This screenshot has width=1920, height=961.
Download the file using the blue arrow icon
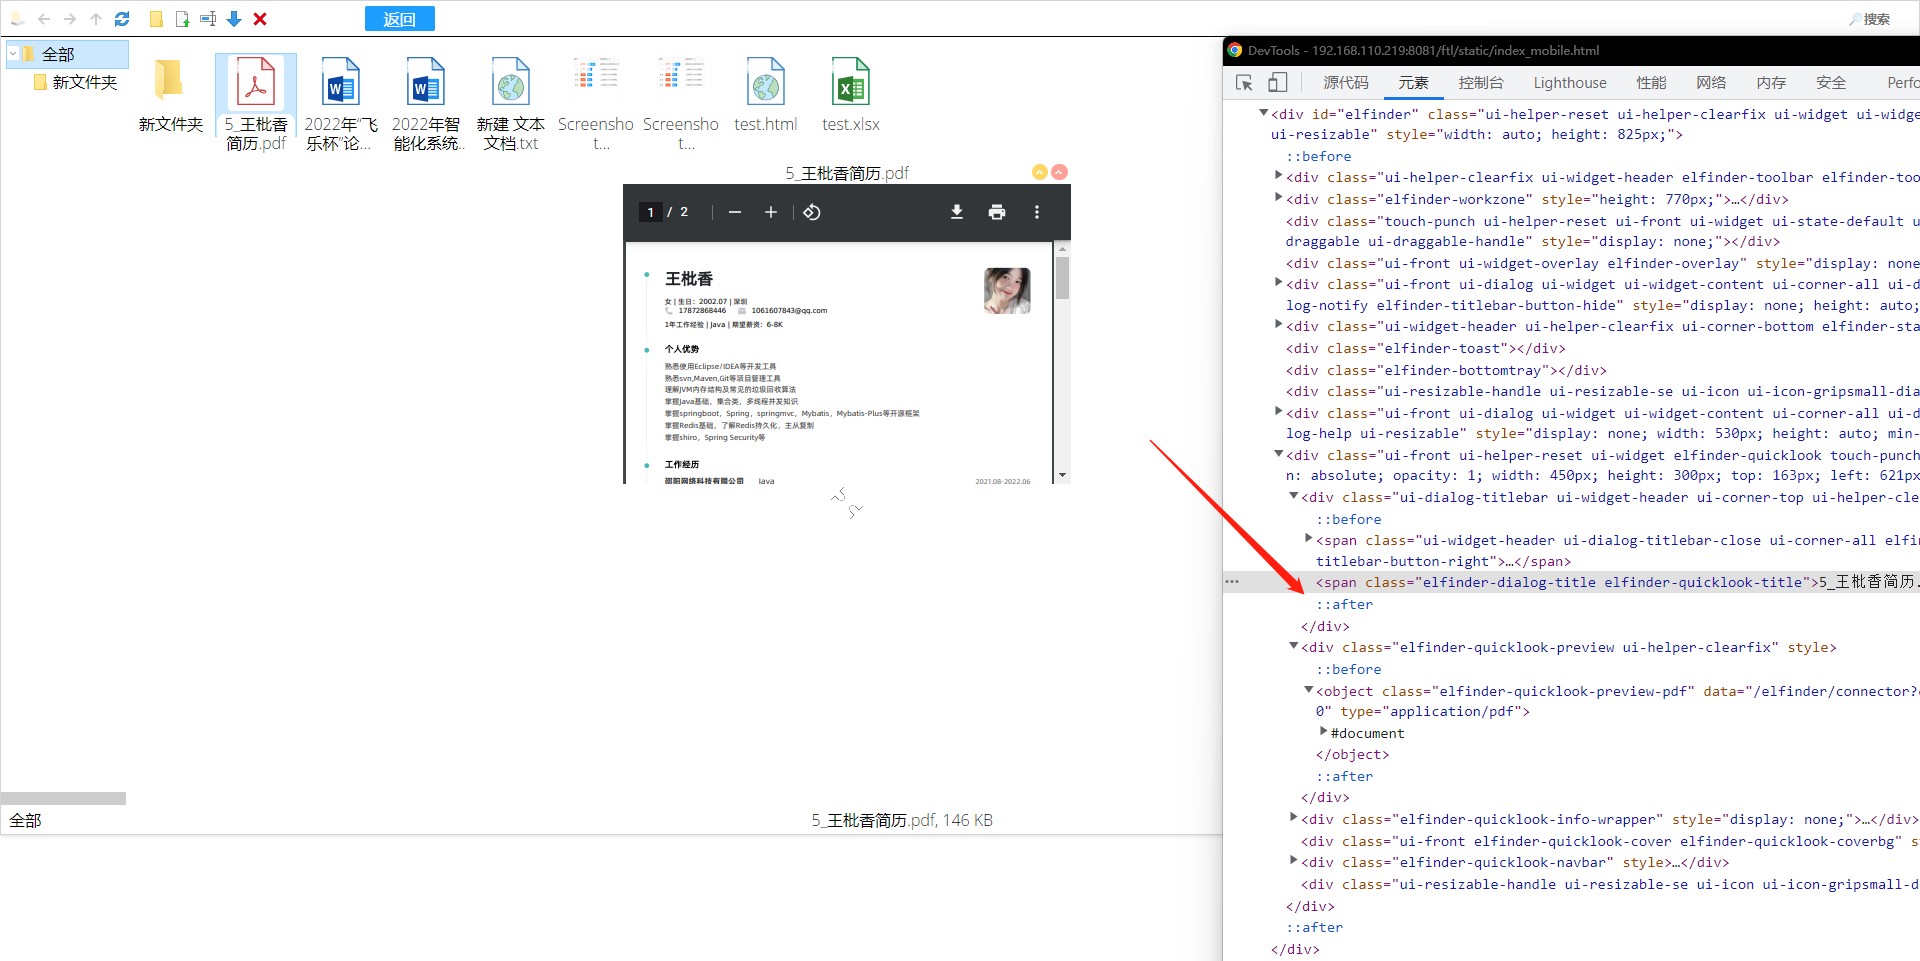233,19
